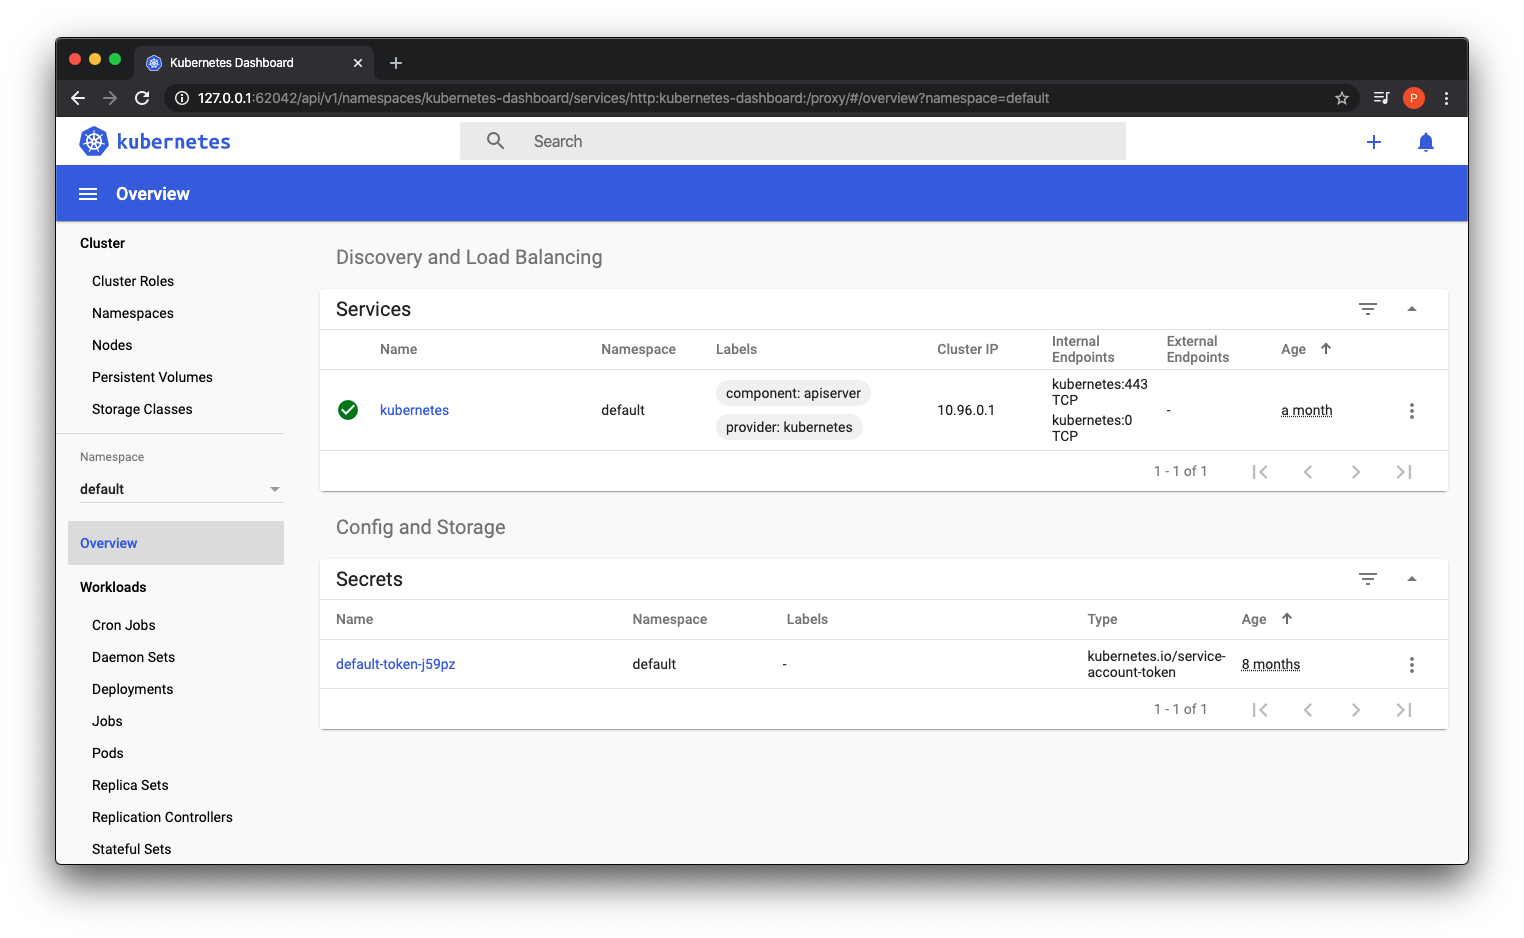Click the Workloads sidebar heading
Image resolution: width=1524 pixels, height=938 pixels.
113,587
